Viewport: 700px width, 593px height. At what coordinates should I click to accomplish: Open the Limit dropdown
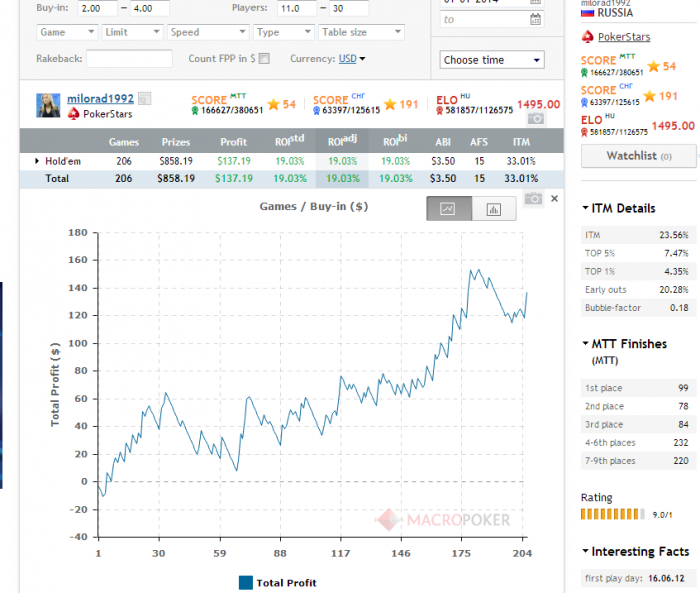coord(132,32)
